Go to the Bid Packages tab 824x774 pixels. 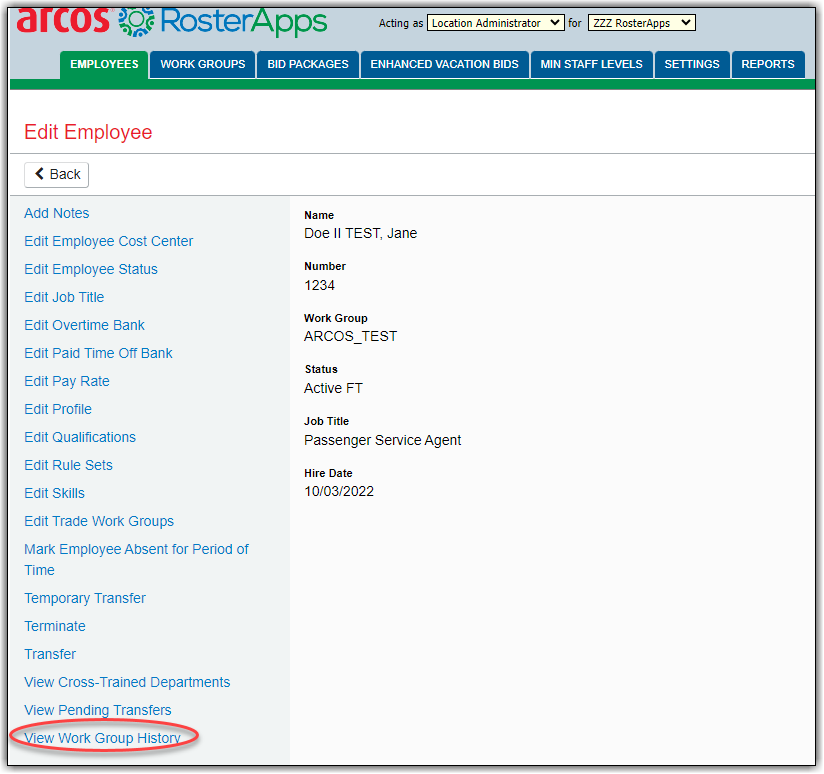click(308, 64)
